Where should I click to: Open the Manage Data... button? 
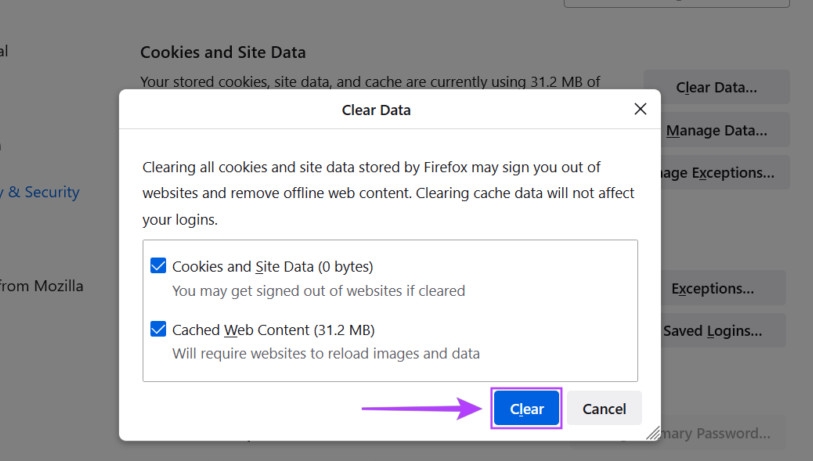pyautogui.click(x=716, y=130)
